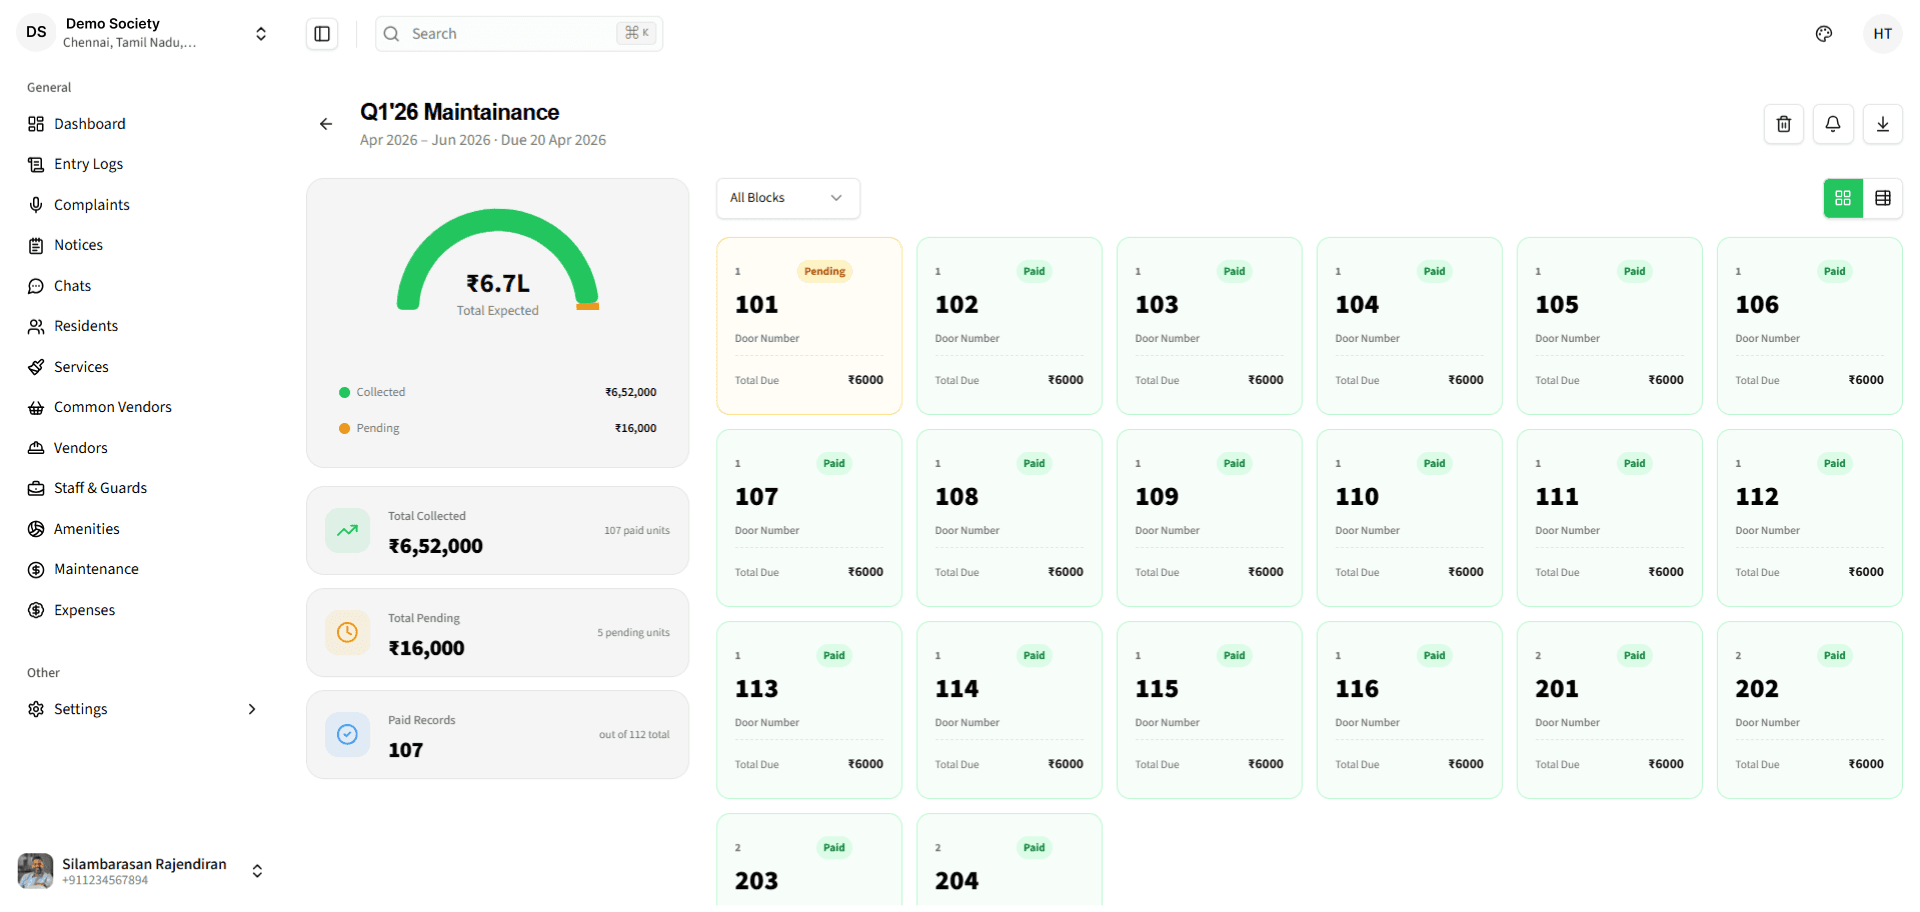1920x912 pixels.
Task: Delete the maintenance cycle with trash icon
Action: point(1784,124)
